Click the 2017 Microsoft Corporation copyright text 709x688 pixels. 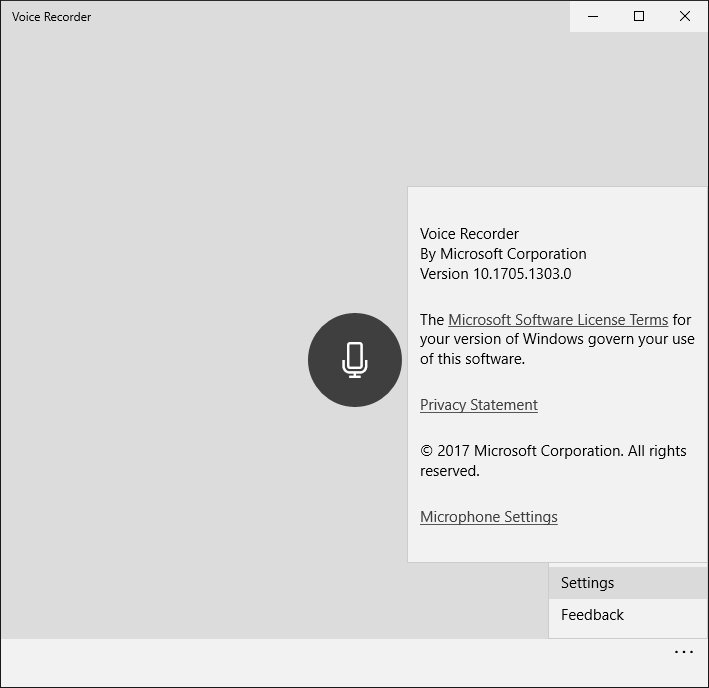(553, 451)
